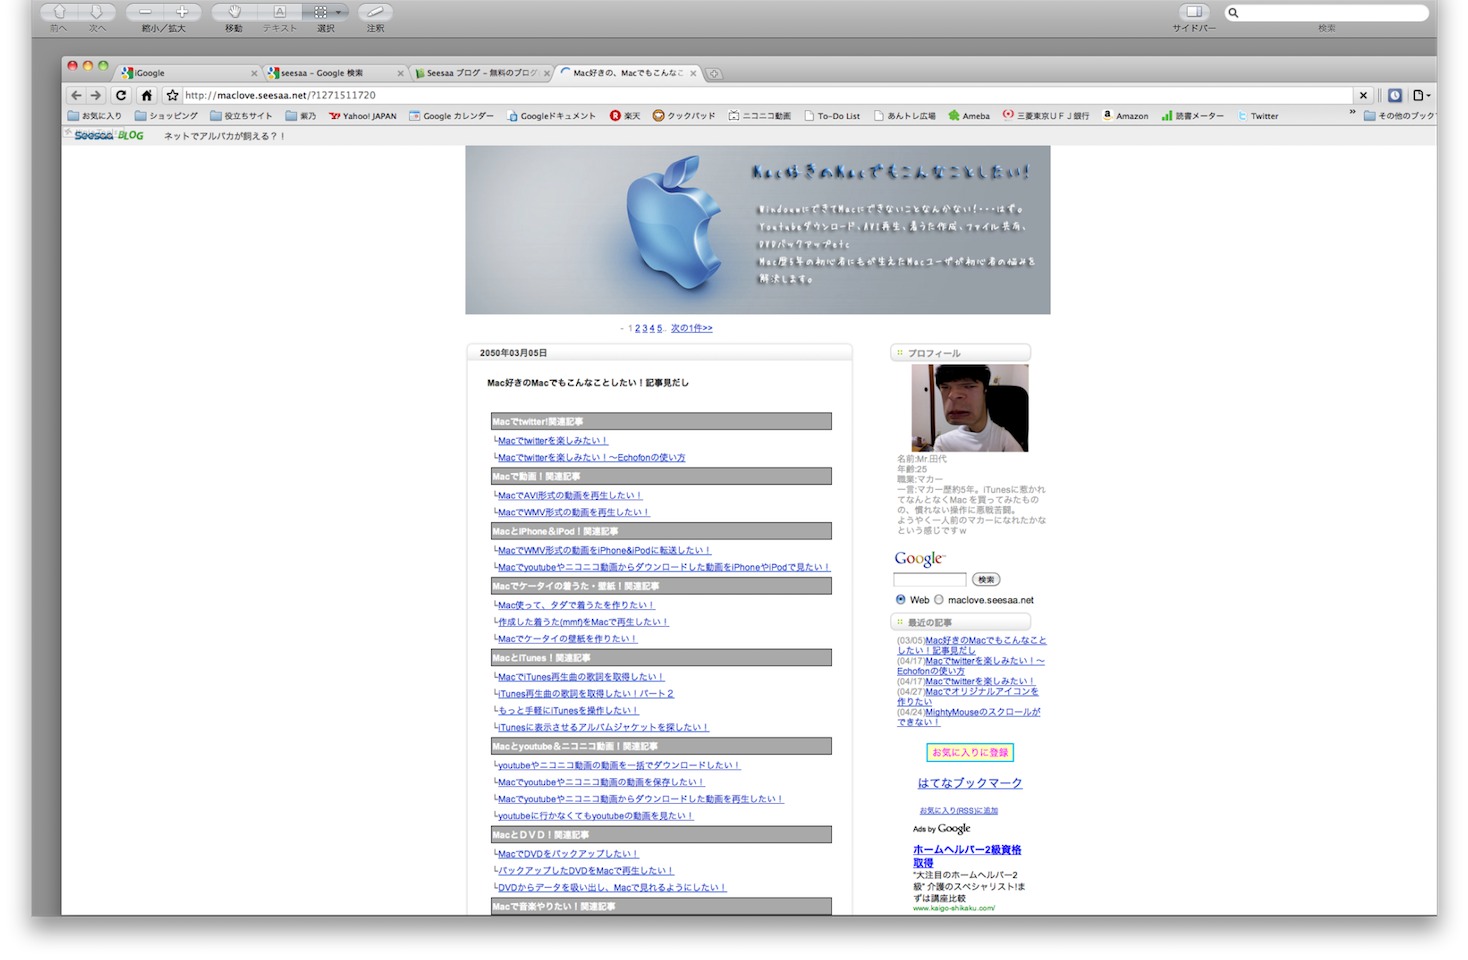The image size is (1468, 960).
Task: Click the blue Apple logo header banner
Action: (x=757, y=230)
